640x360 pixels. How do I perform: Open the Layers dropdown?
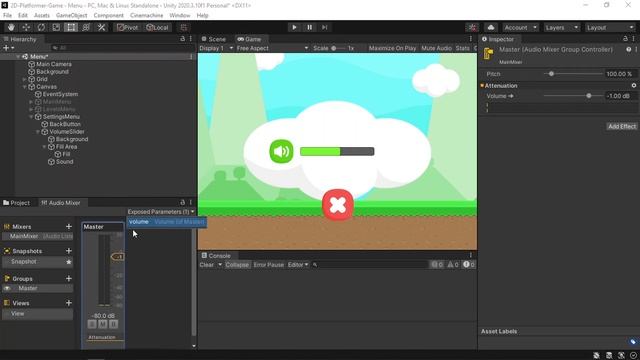(562, 27)
